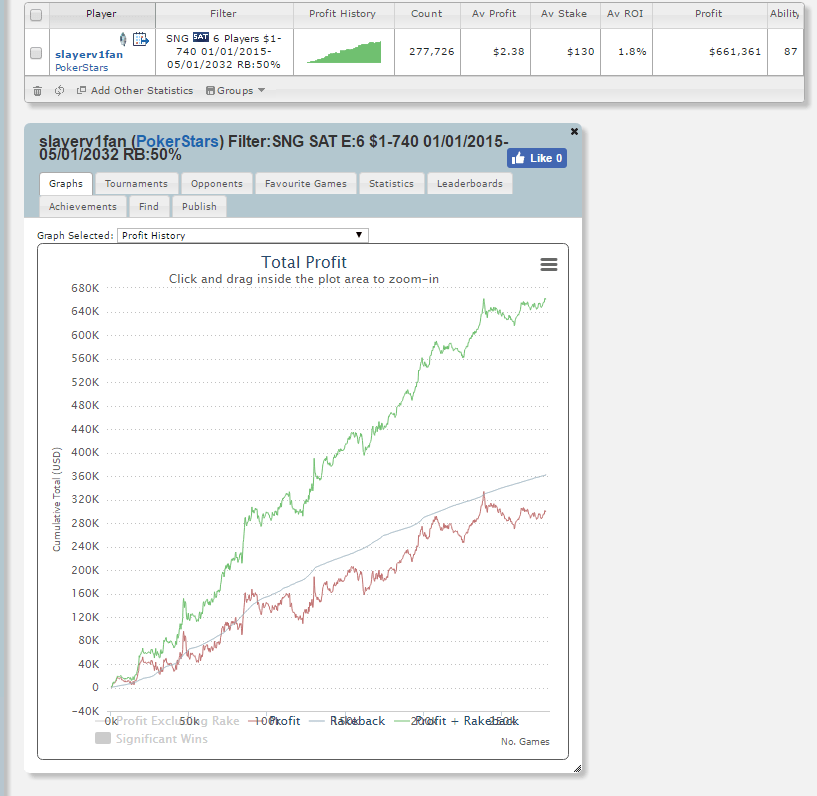Toggle the Significant Wins legend item
The image size is (817, 796).
coord(152,739)
